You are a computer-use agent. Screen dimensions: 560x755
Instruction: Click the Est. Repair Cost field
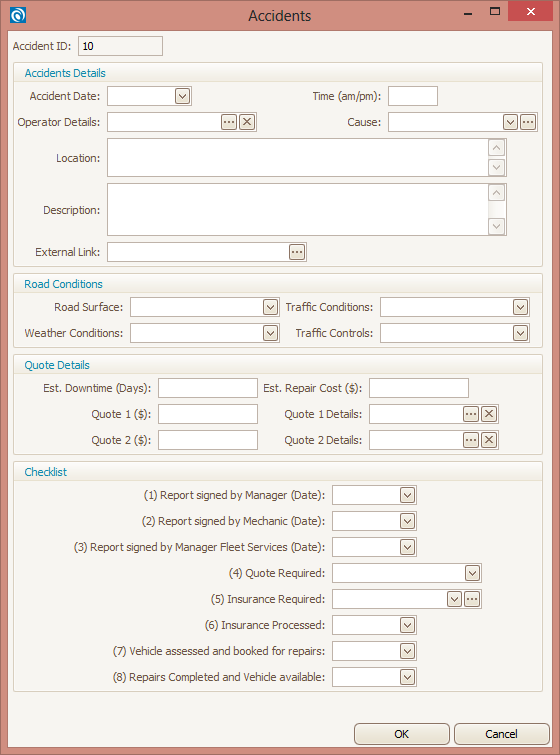[x=419, y=388]
